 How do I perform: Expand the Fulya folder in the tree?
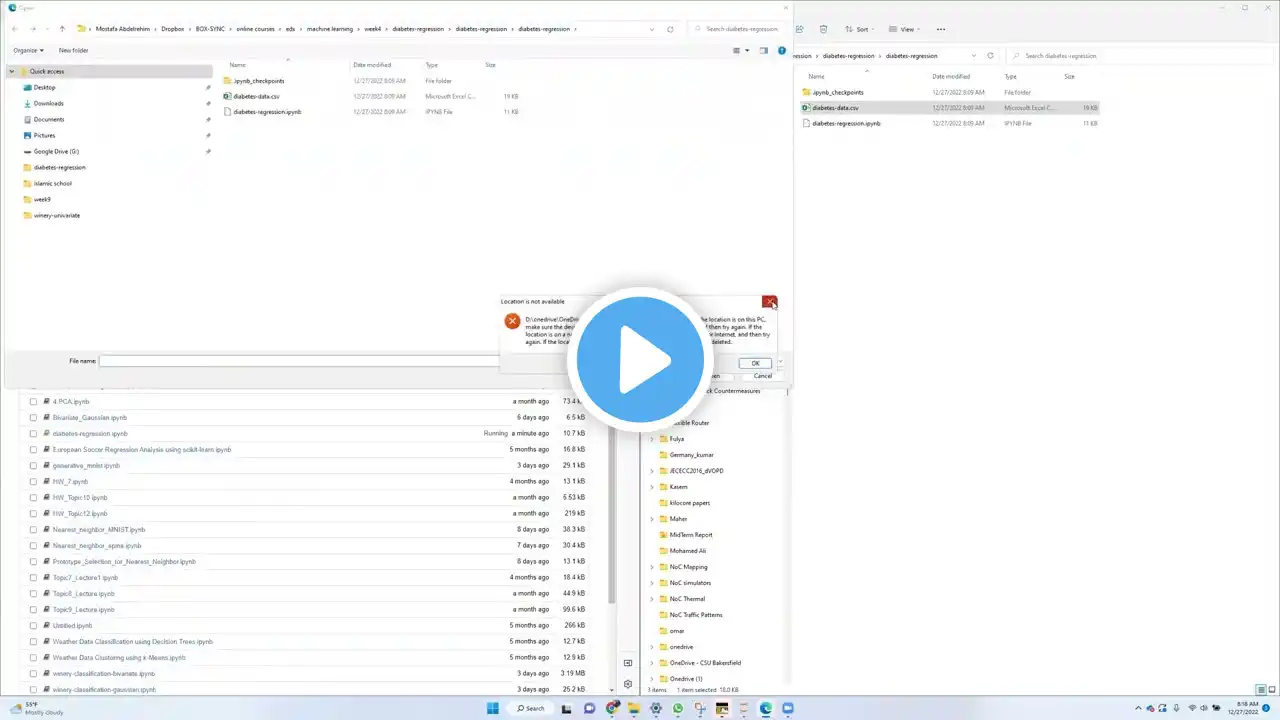pyautogui.click(x=652, y=439)
